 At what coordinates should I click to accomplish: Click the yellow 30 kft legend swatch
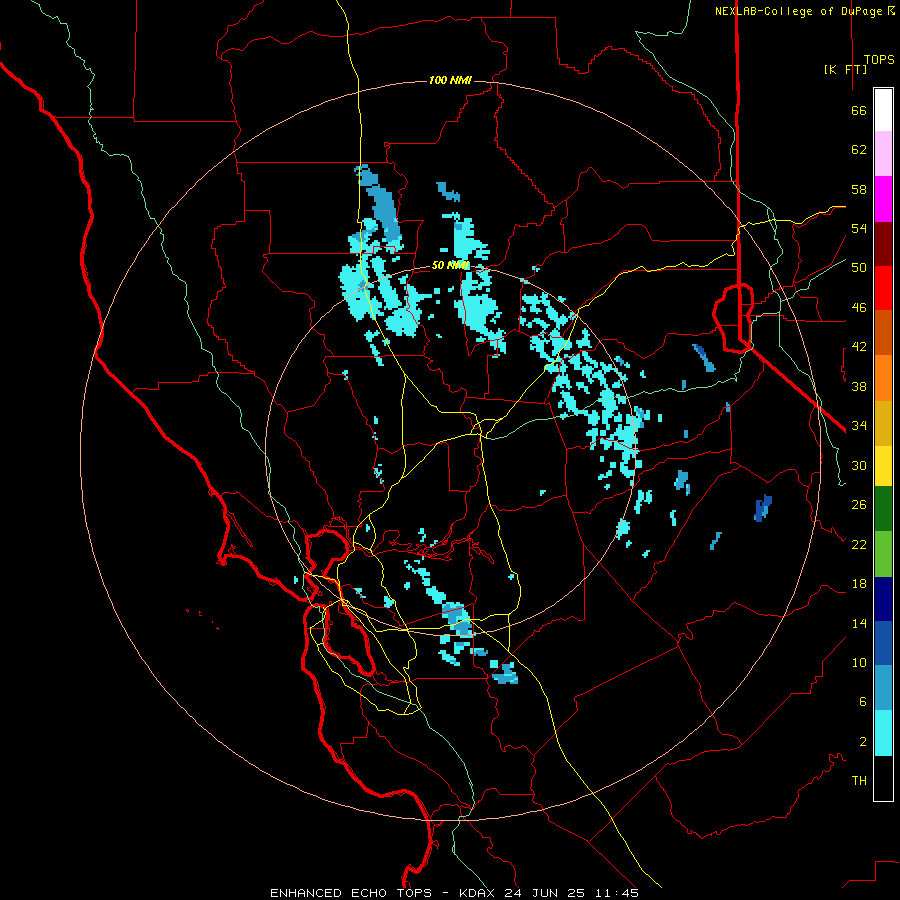(x=883, y=466)
